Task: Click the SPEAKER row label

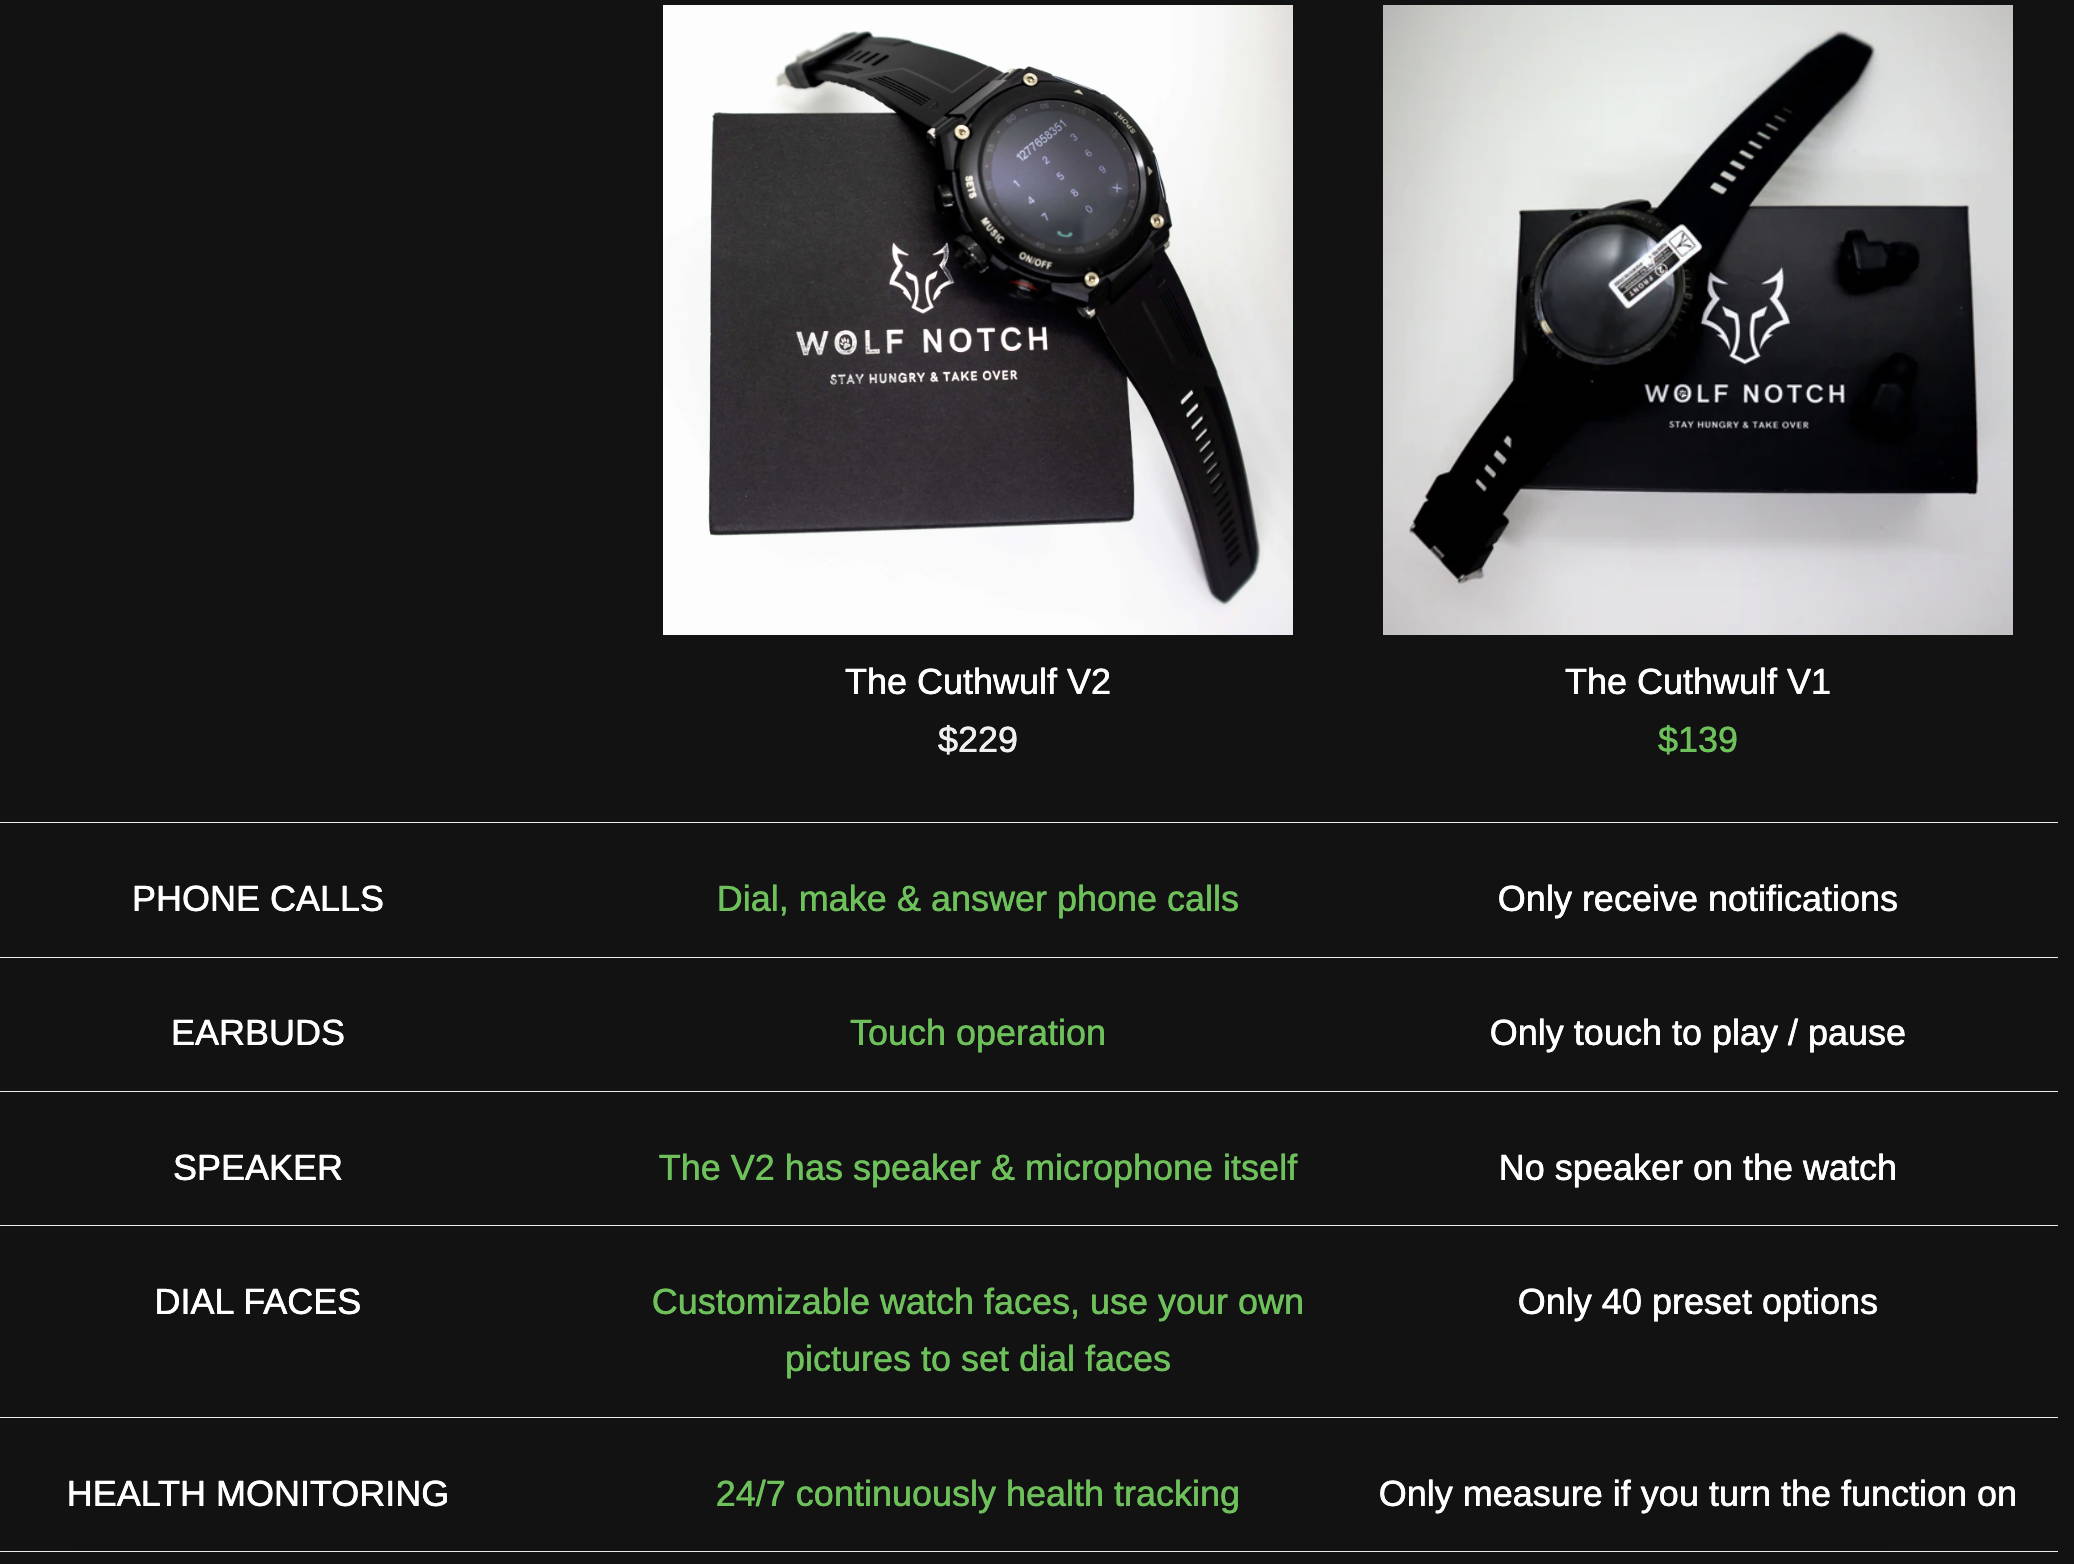Action: [x=258, y=1168]
